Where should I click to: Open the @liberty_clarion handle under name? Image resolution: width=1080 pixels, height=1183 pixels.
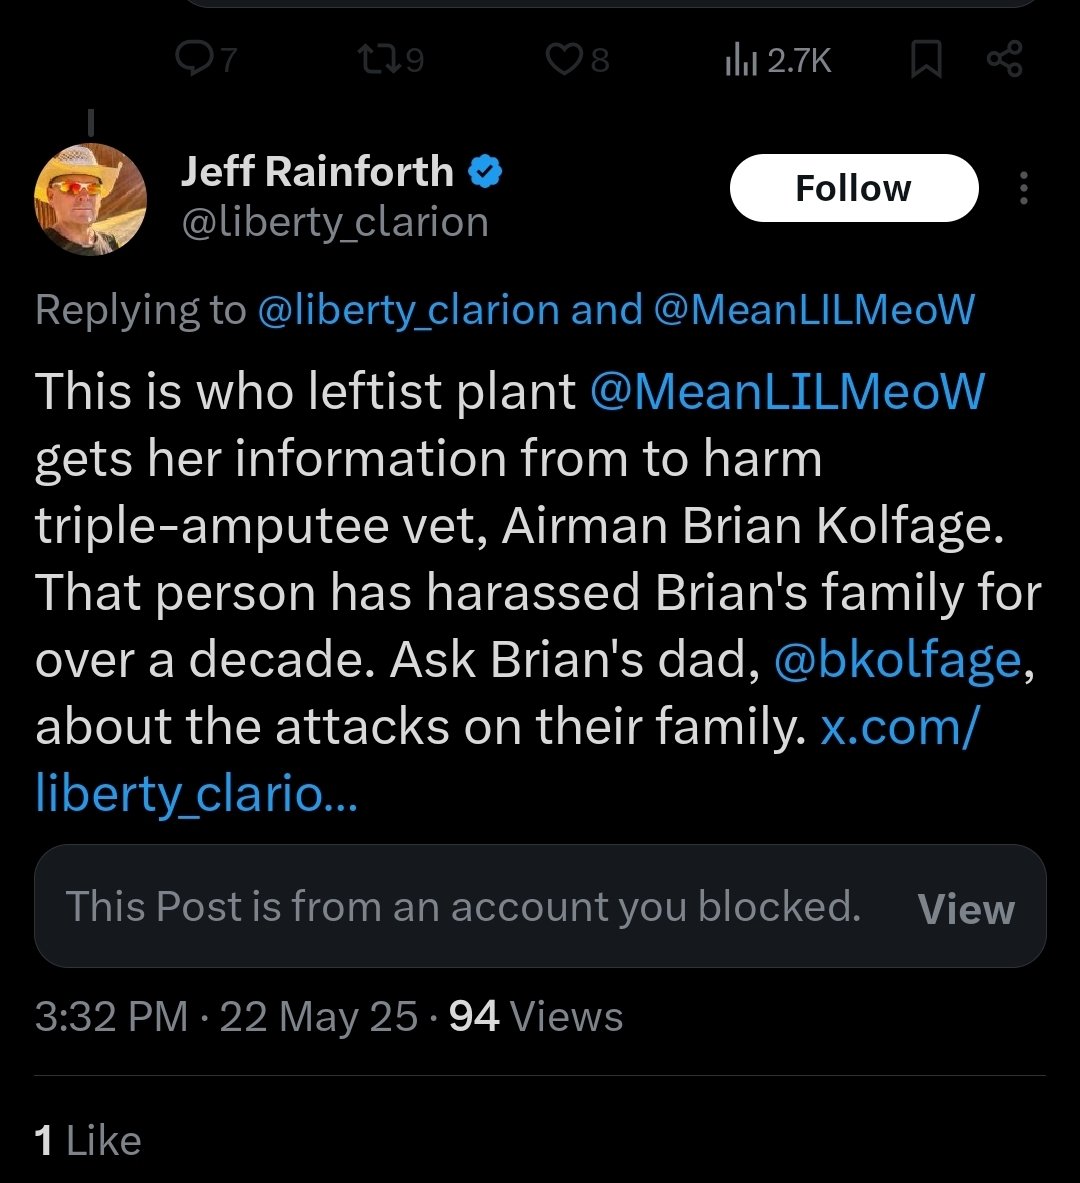click(x=334, y=222)
